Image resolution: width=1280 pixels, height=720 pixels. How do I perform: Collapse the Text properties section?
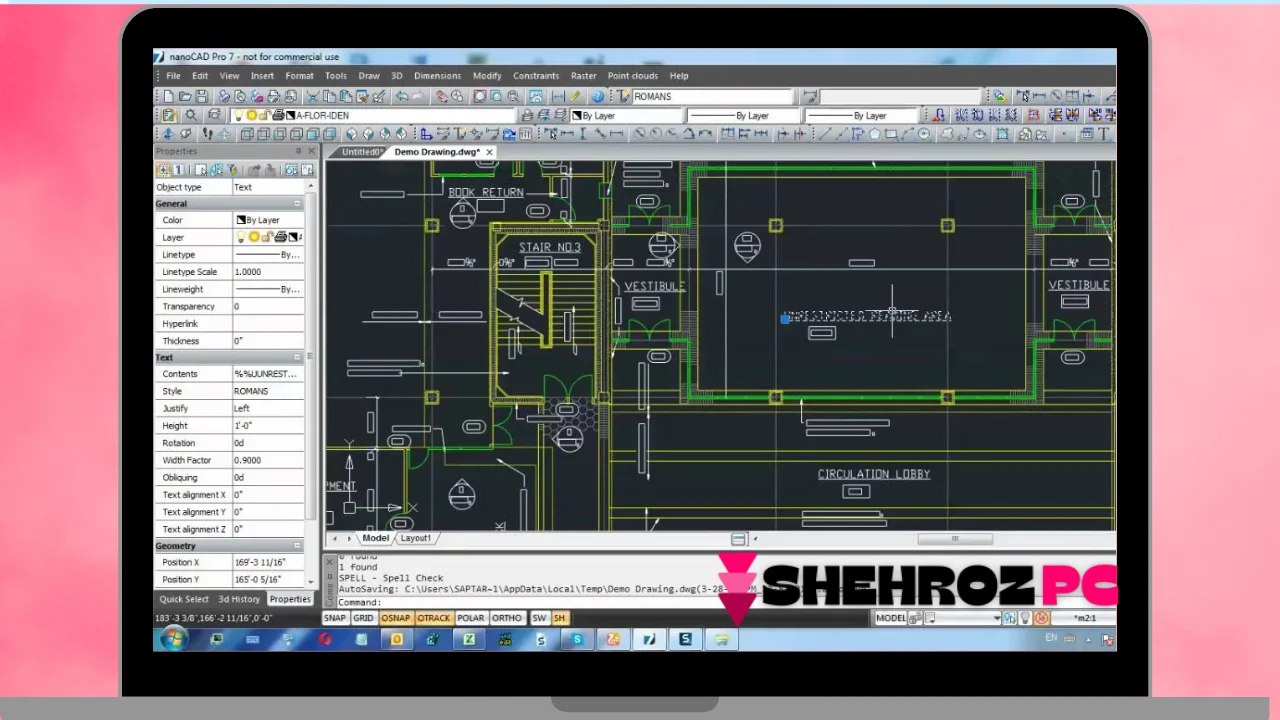[x=297, y=357]
